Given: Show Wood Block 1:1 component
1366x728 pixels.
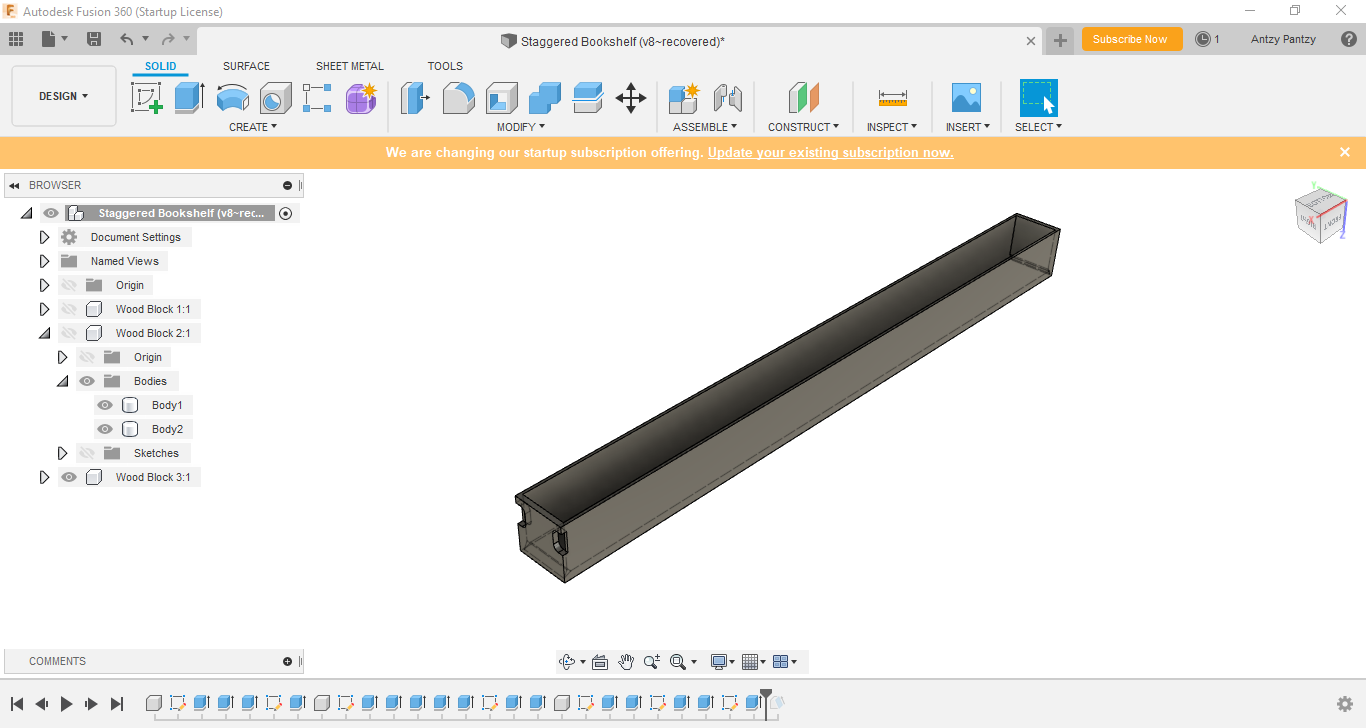Looking at the screenshot, I should click(x=69, y=309).
